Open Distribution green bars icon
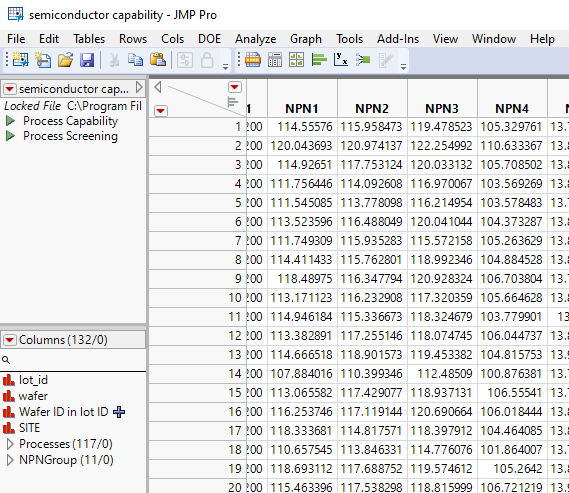The height and width of the screenshot is (493, 569). [x=319, y=60]
